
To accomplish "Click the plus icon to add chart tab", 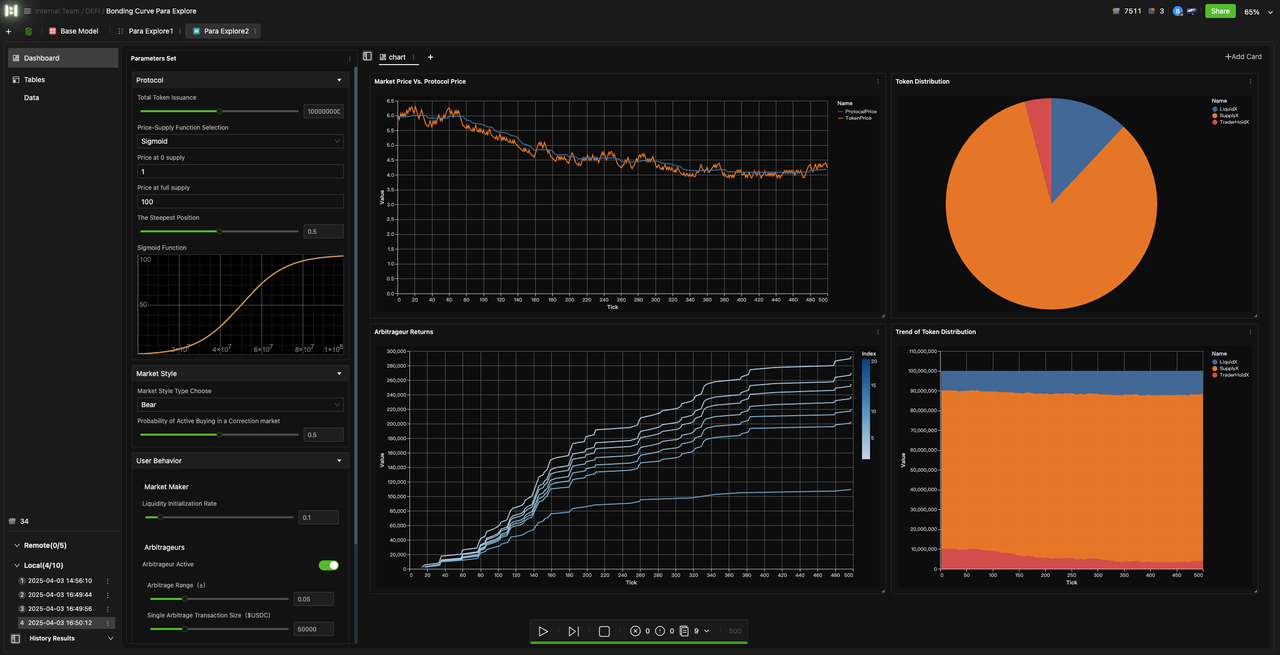I will tap(431, 57).
